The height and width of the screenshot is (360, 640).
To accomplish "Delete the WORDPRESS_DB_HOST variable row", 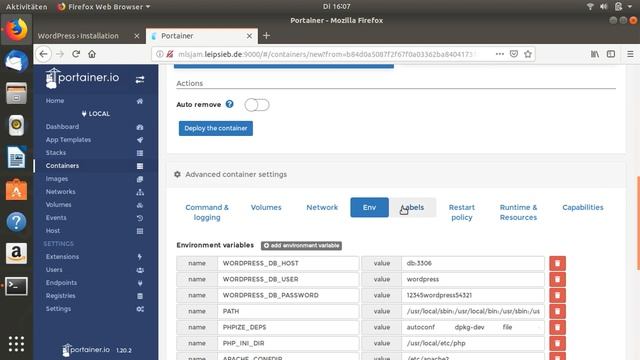I will click(557, 263).
